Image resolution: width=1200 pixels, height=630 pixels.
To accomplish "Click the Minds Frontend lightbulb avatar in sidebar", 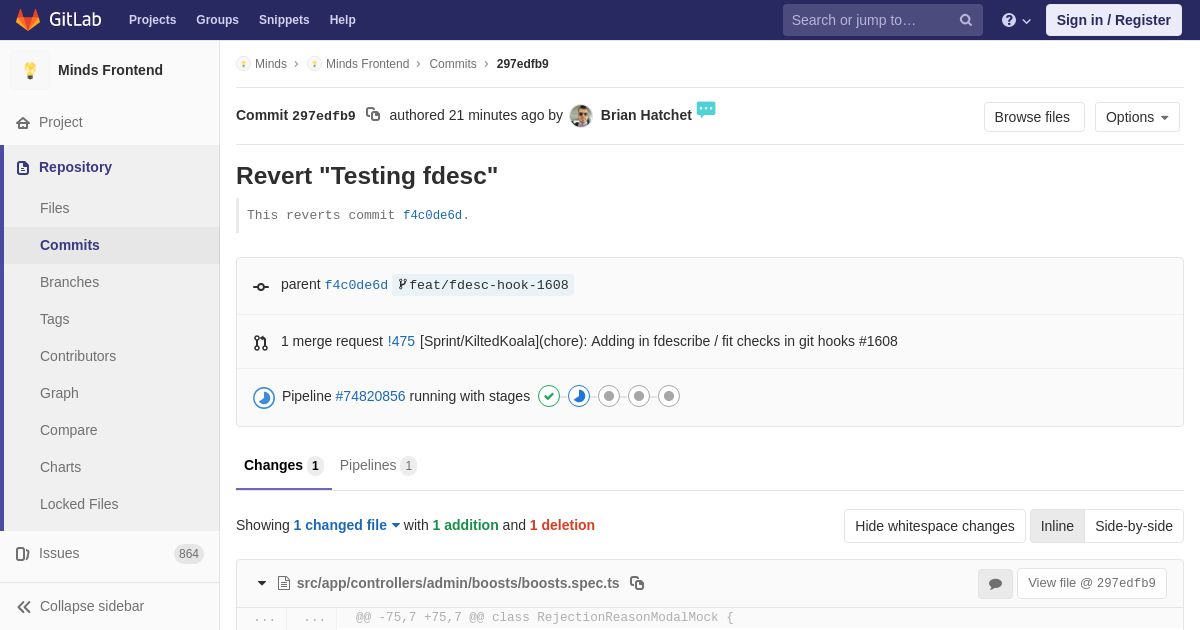I will (x=30, y=70).
